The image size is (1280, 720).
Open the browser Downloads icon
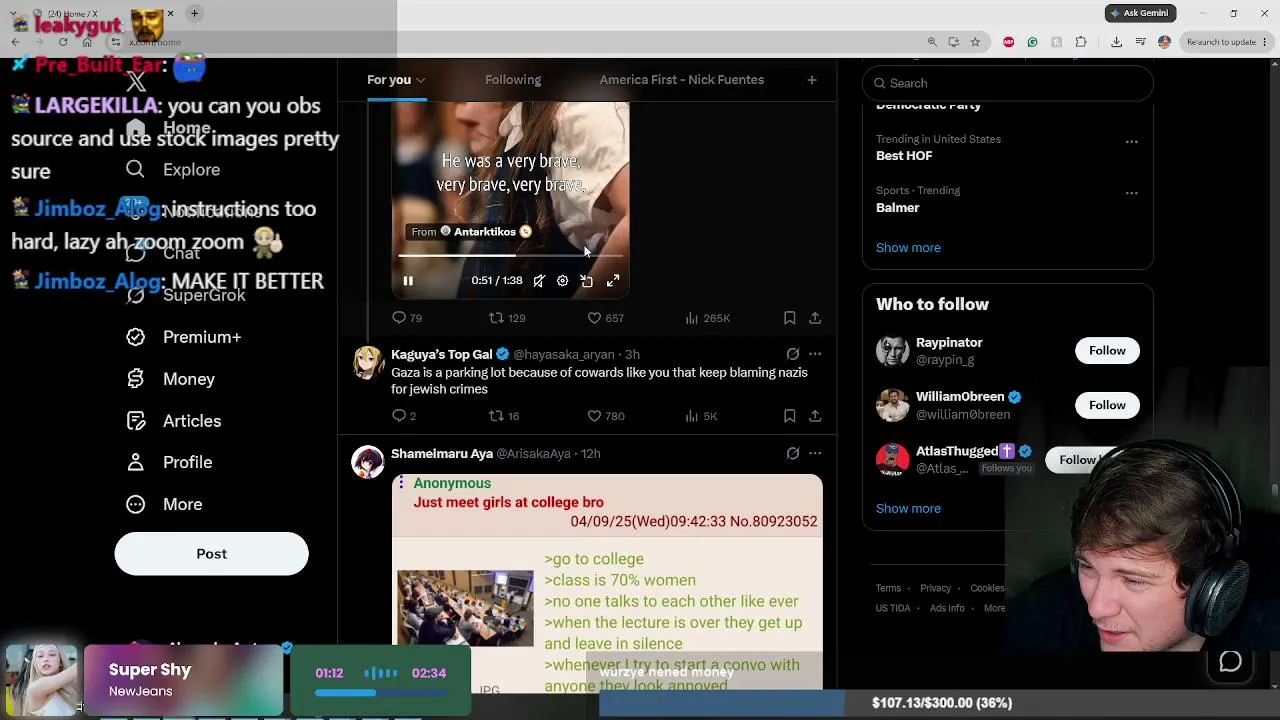(x=1116, y=42)
